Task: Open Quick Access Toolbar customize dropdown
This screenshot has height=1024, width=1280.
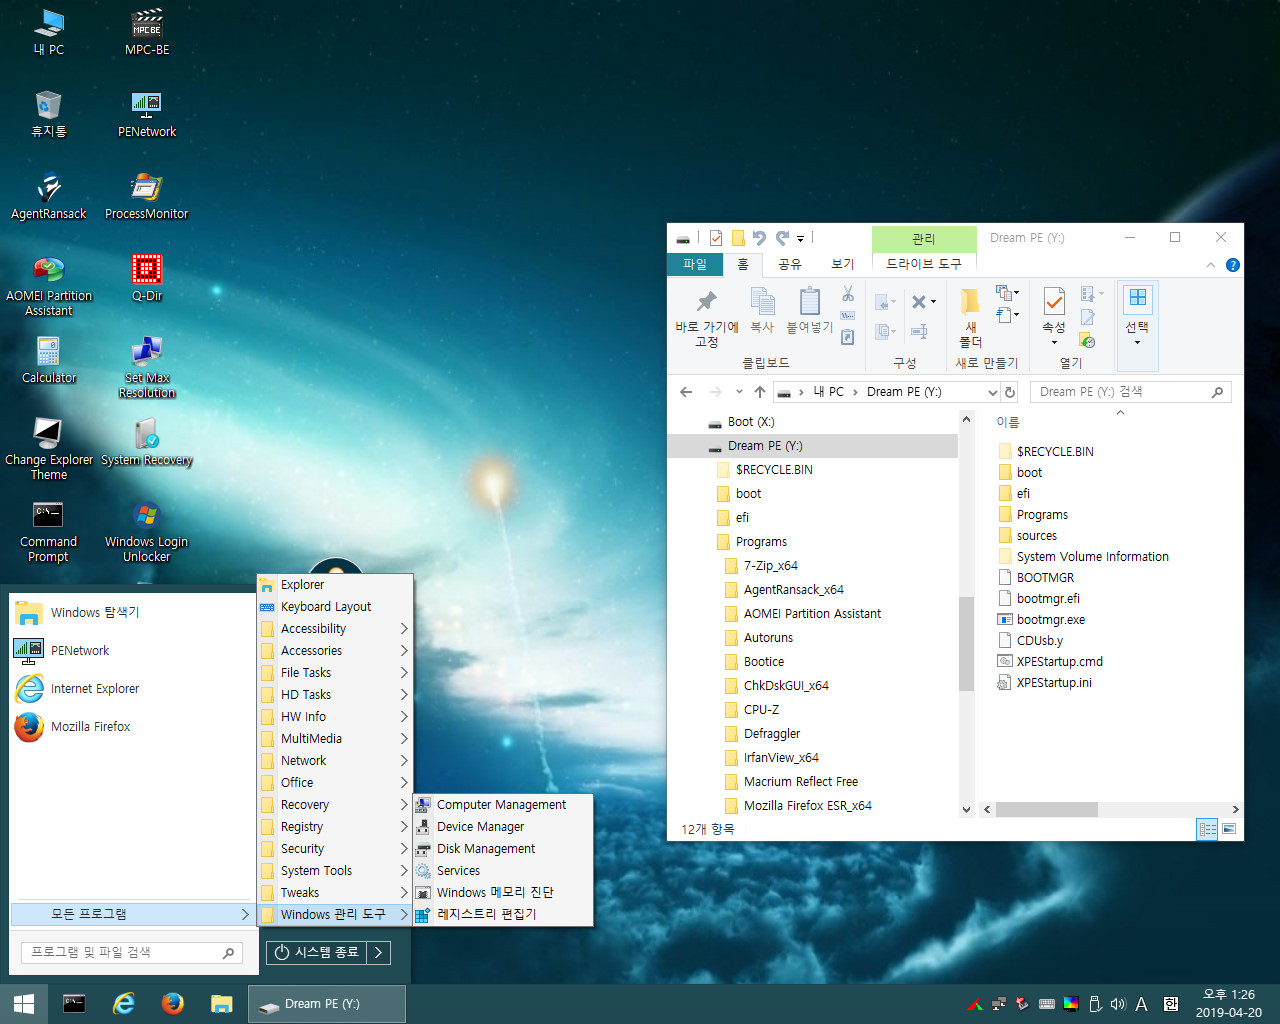Action: tap(800, 238)
